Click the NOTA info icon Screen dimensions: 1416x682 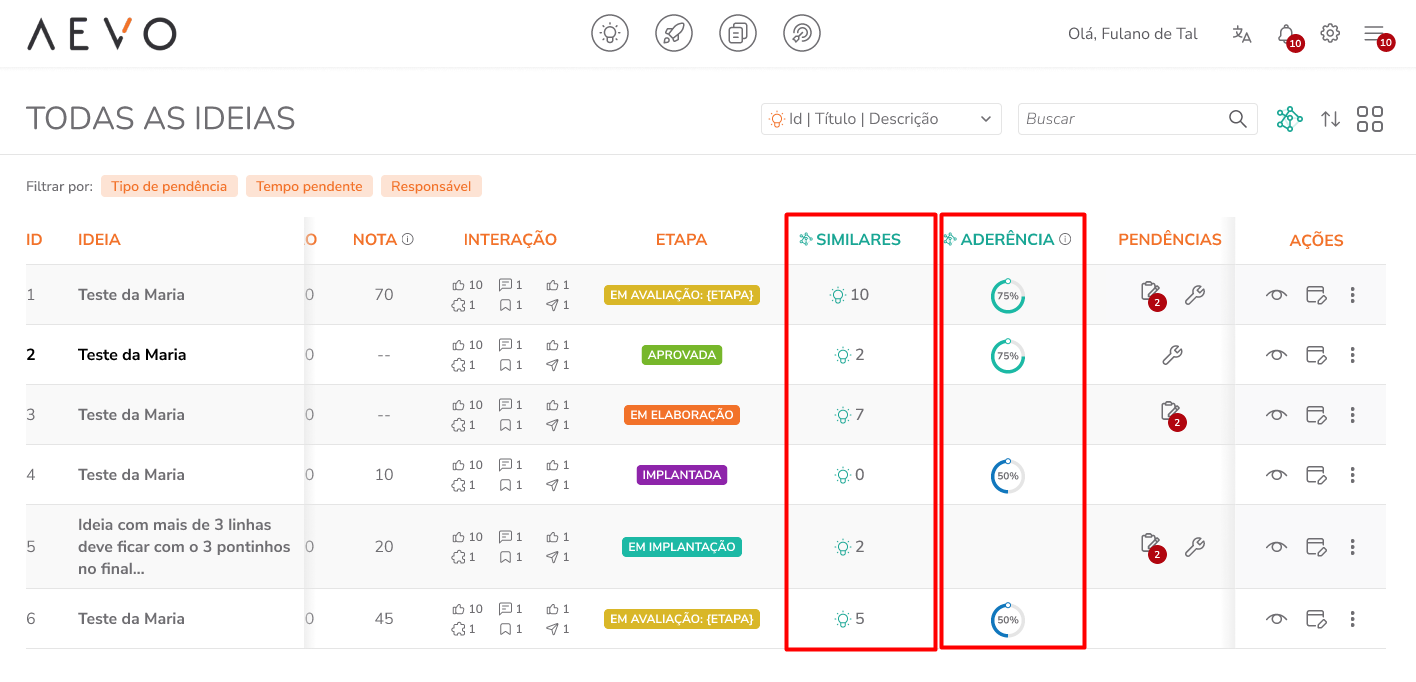click(x=408, y=239)
